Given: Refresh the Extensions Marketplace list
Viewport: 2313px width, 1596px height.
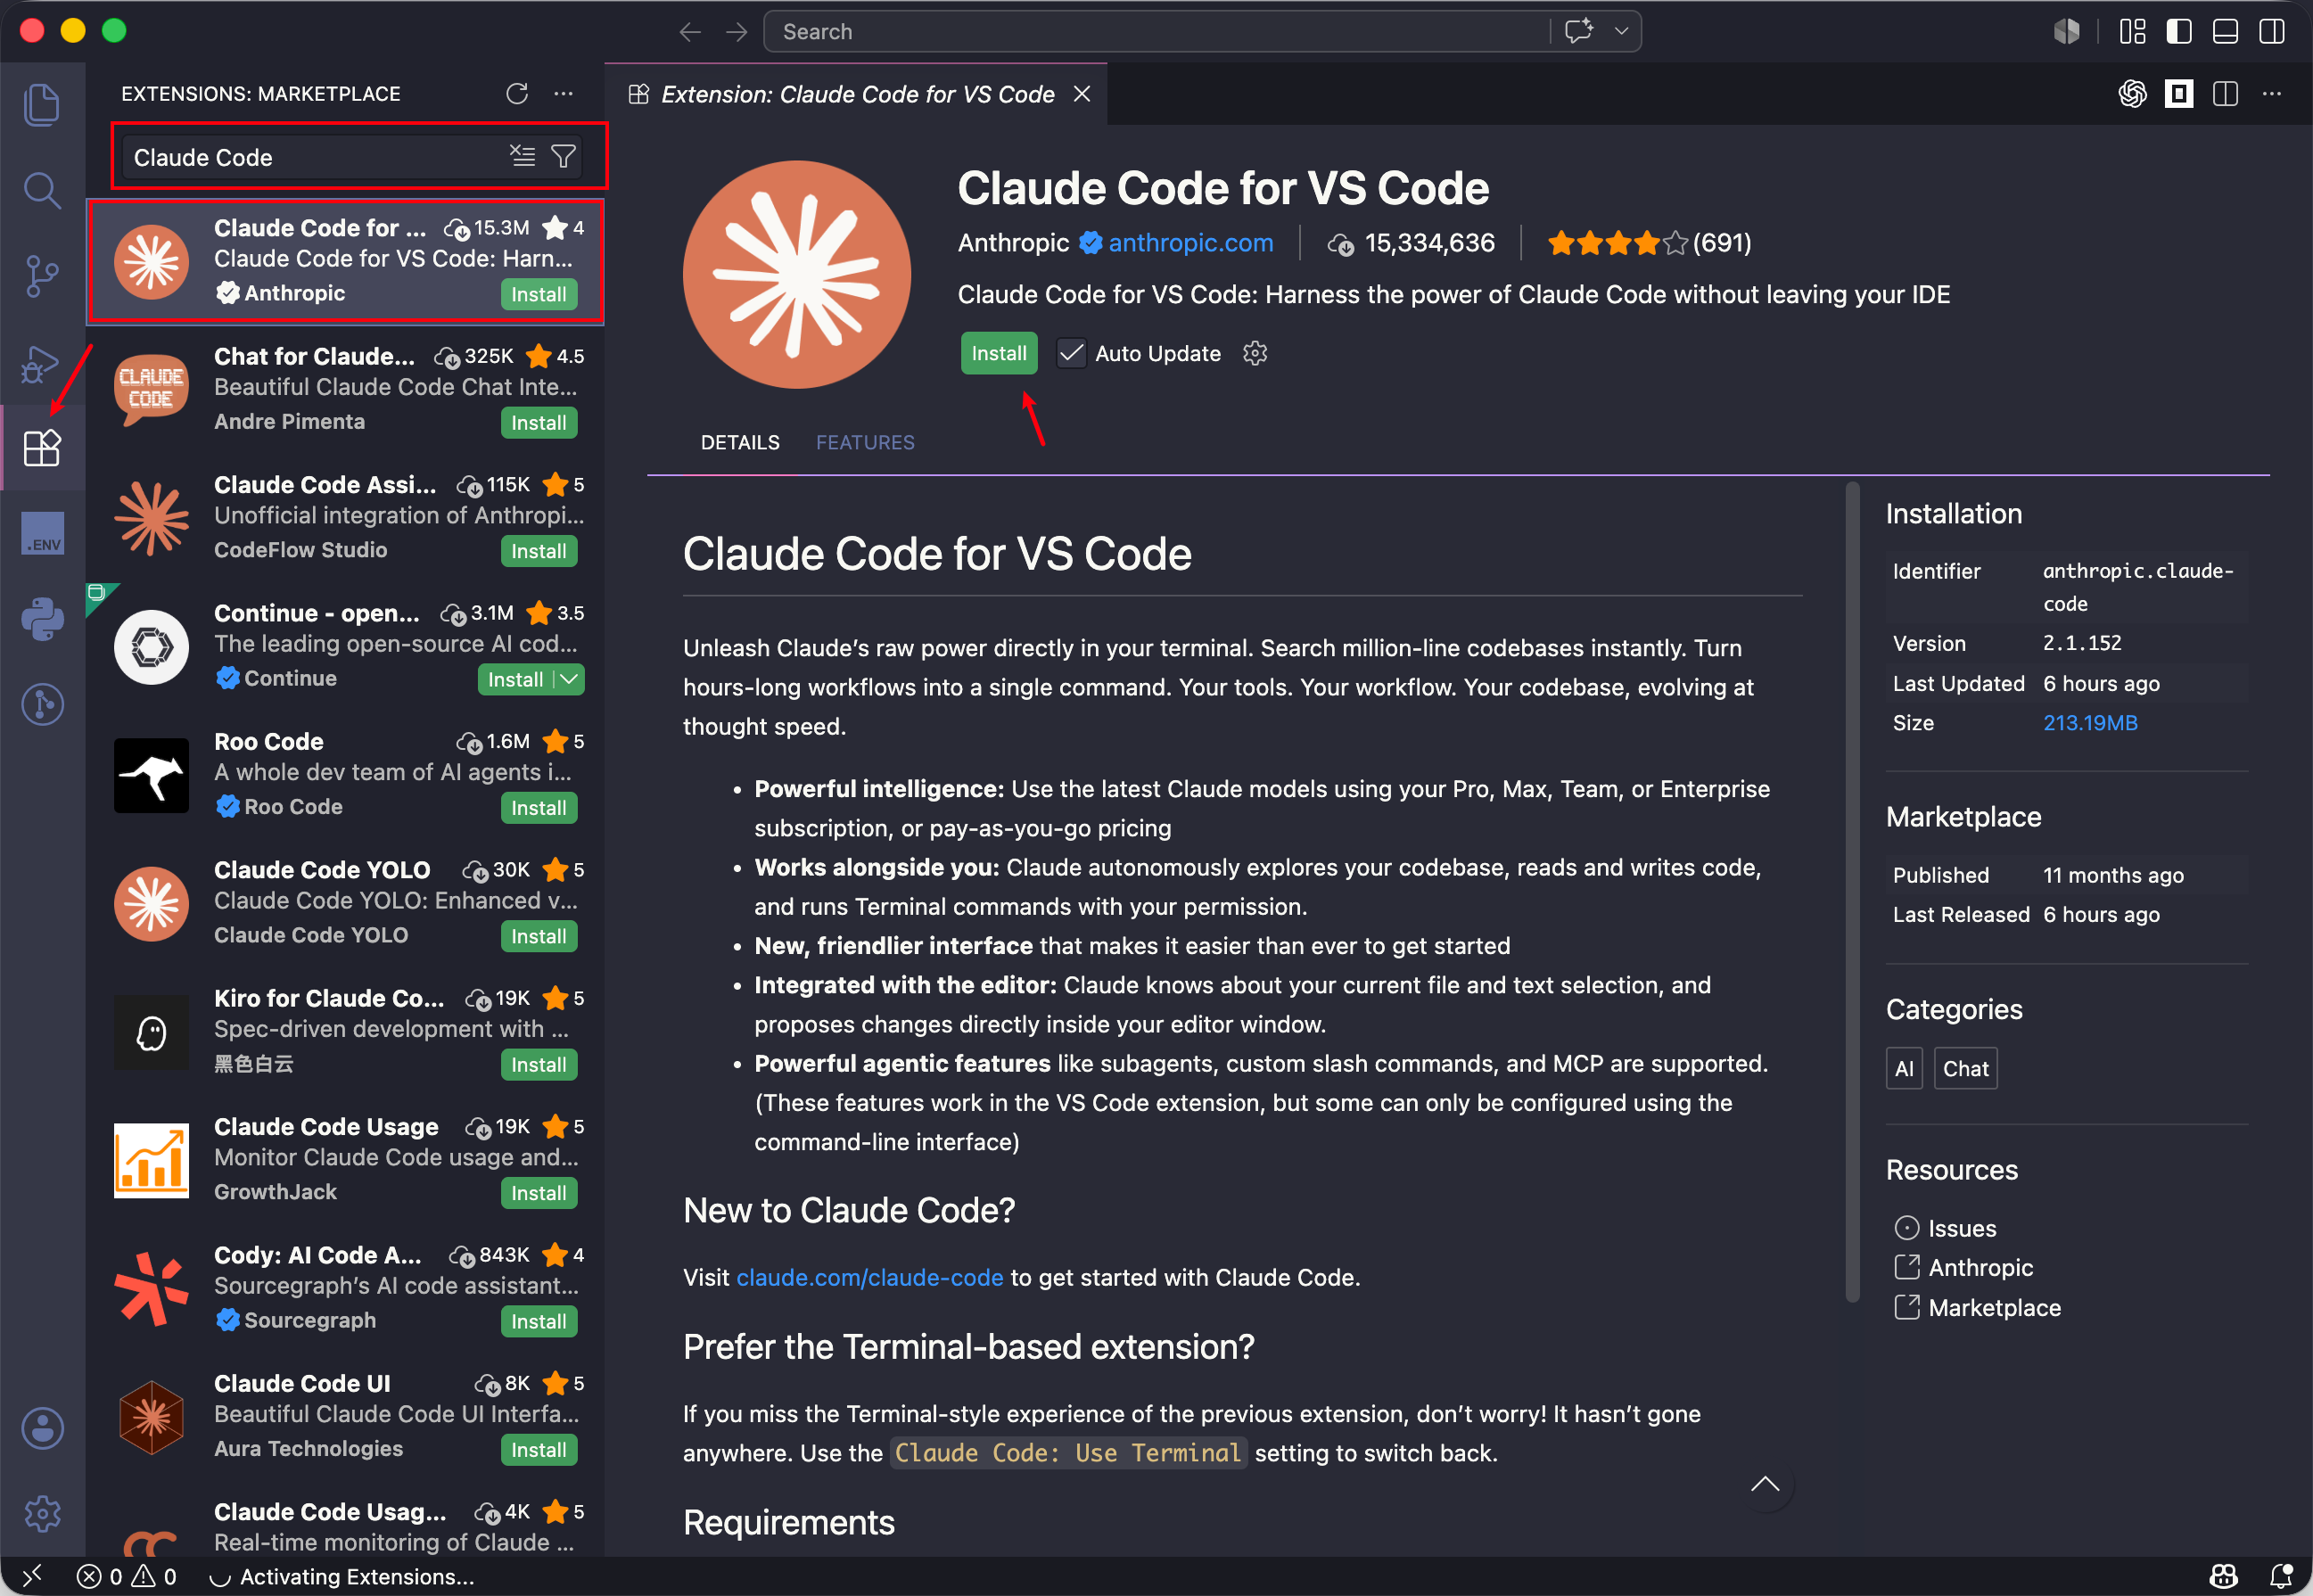Looking at the screenshot, I should point(517,94).
